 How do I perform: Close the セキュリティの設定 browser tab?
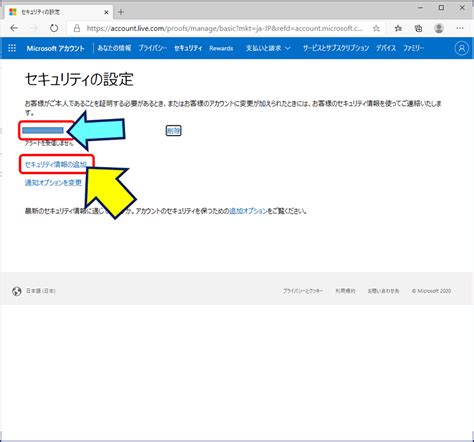coord(106,12)
